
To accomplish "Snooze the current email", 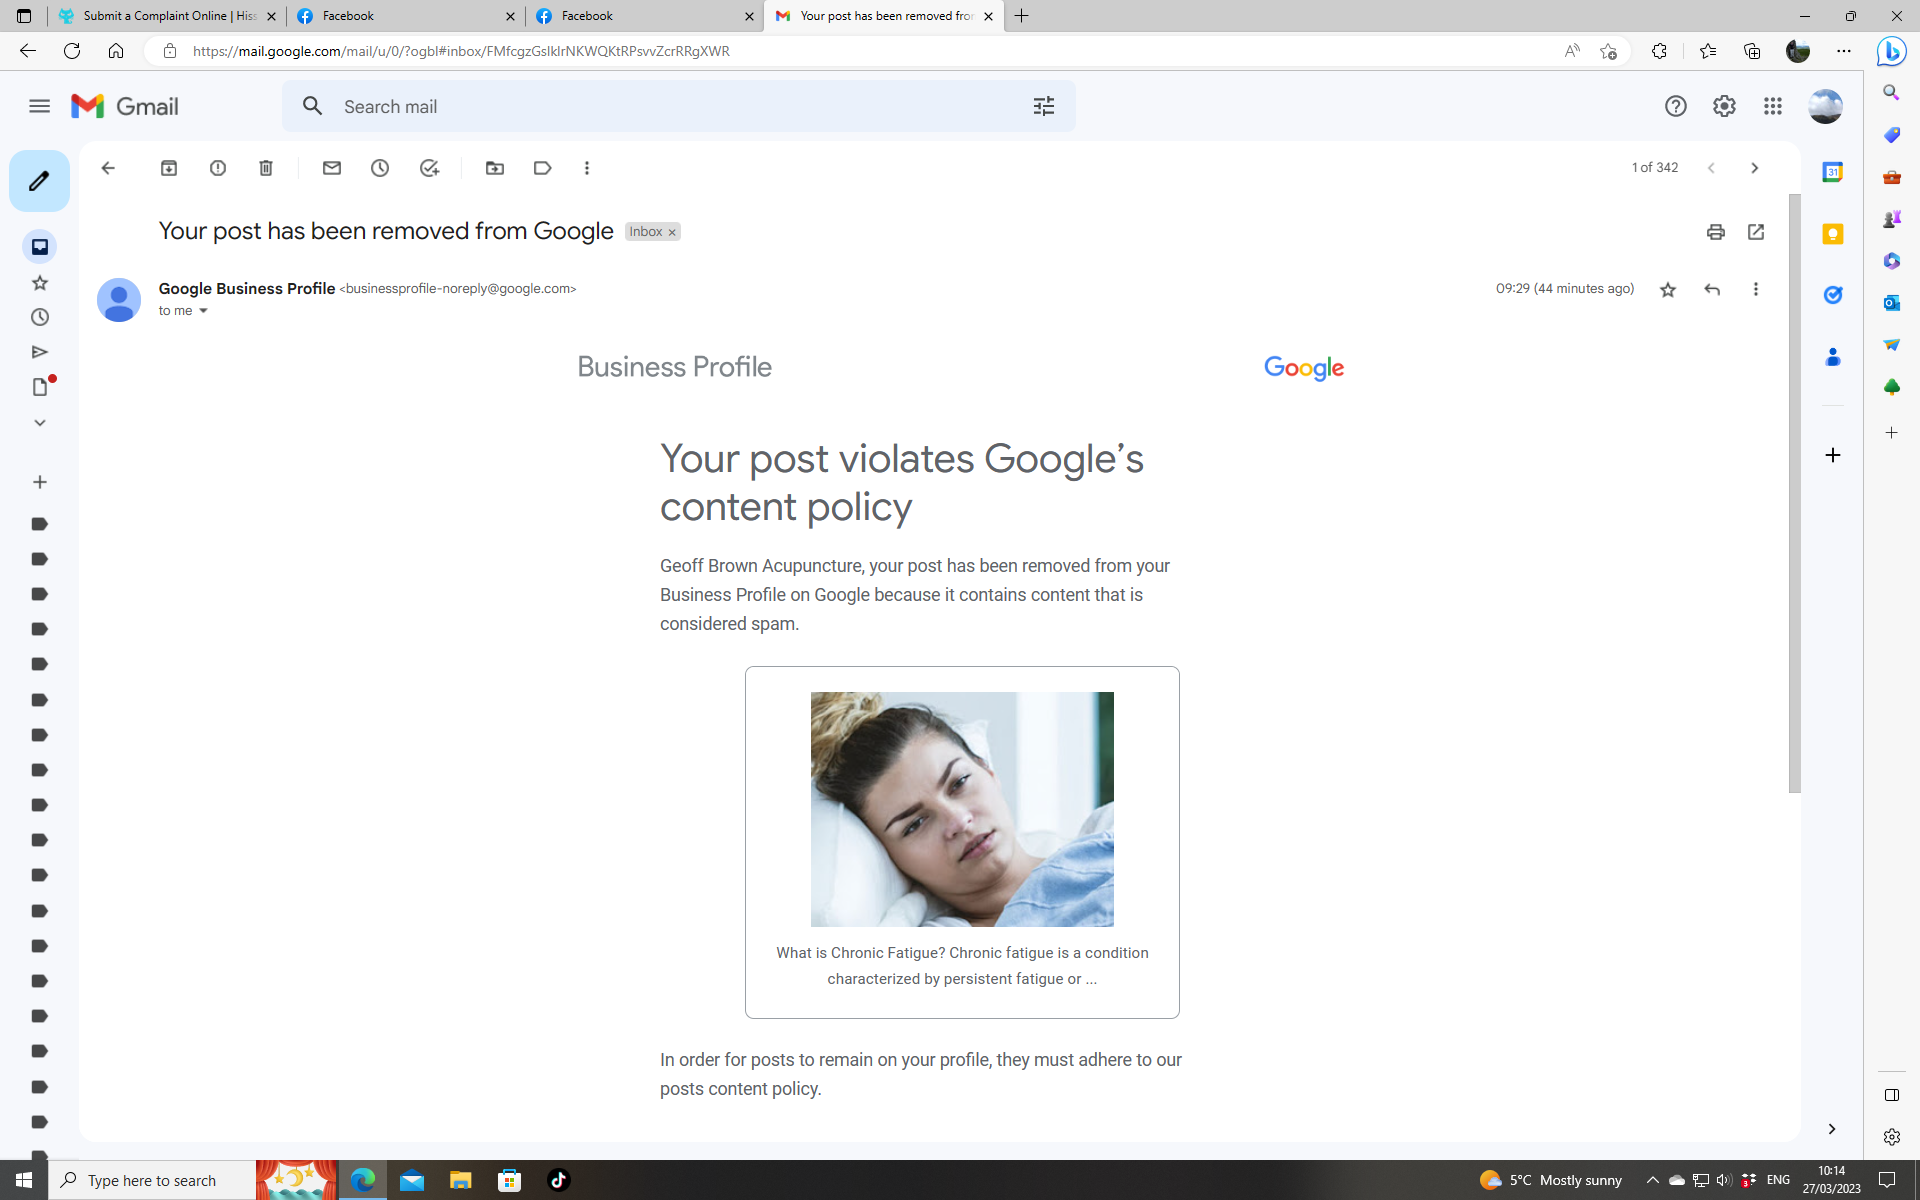I will pos(380,167).
